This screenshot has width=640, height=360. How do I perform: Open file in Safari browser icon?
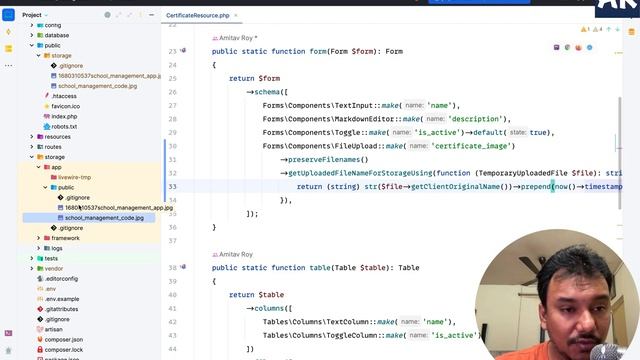(x=589, y=47)
